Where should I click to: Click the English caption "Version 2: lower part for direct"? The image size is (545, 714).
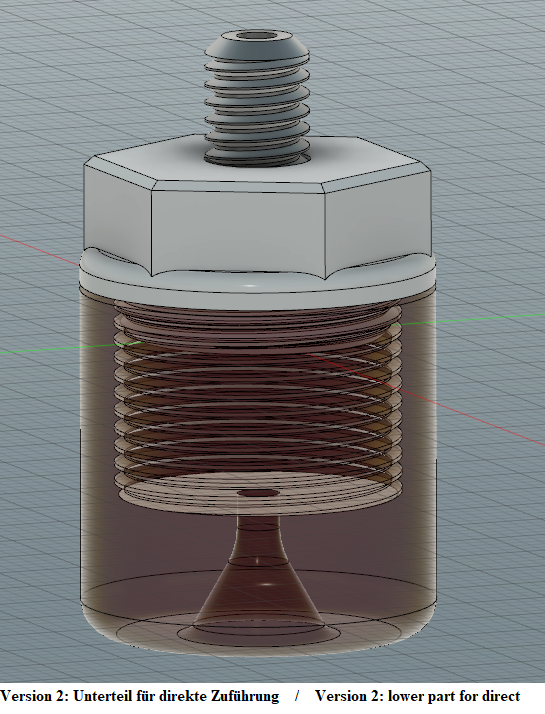[418, 696]
